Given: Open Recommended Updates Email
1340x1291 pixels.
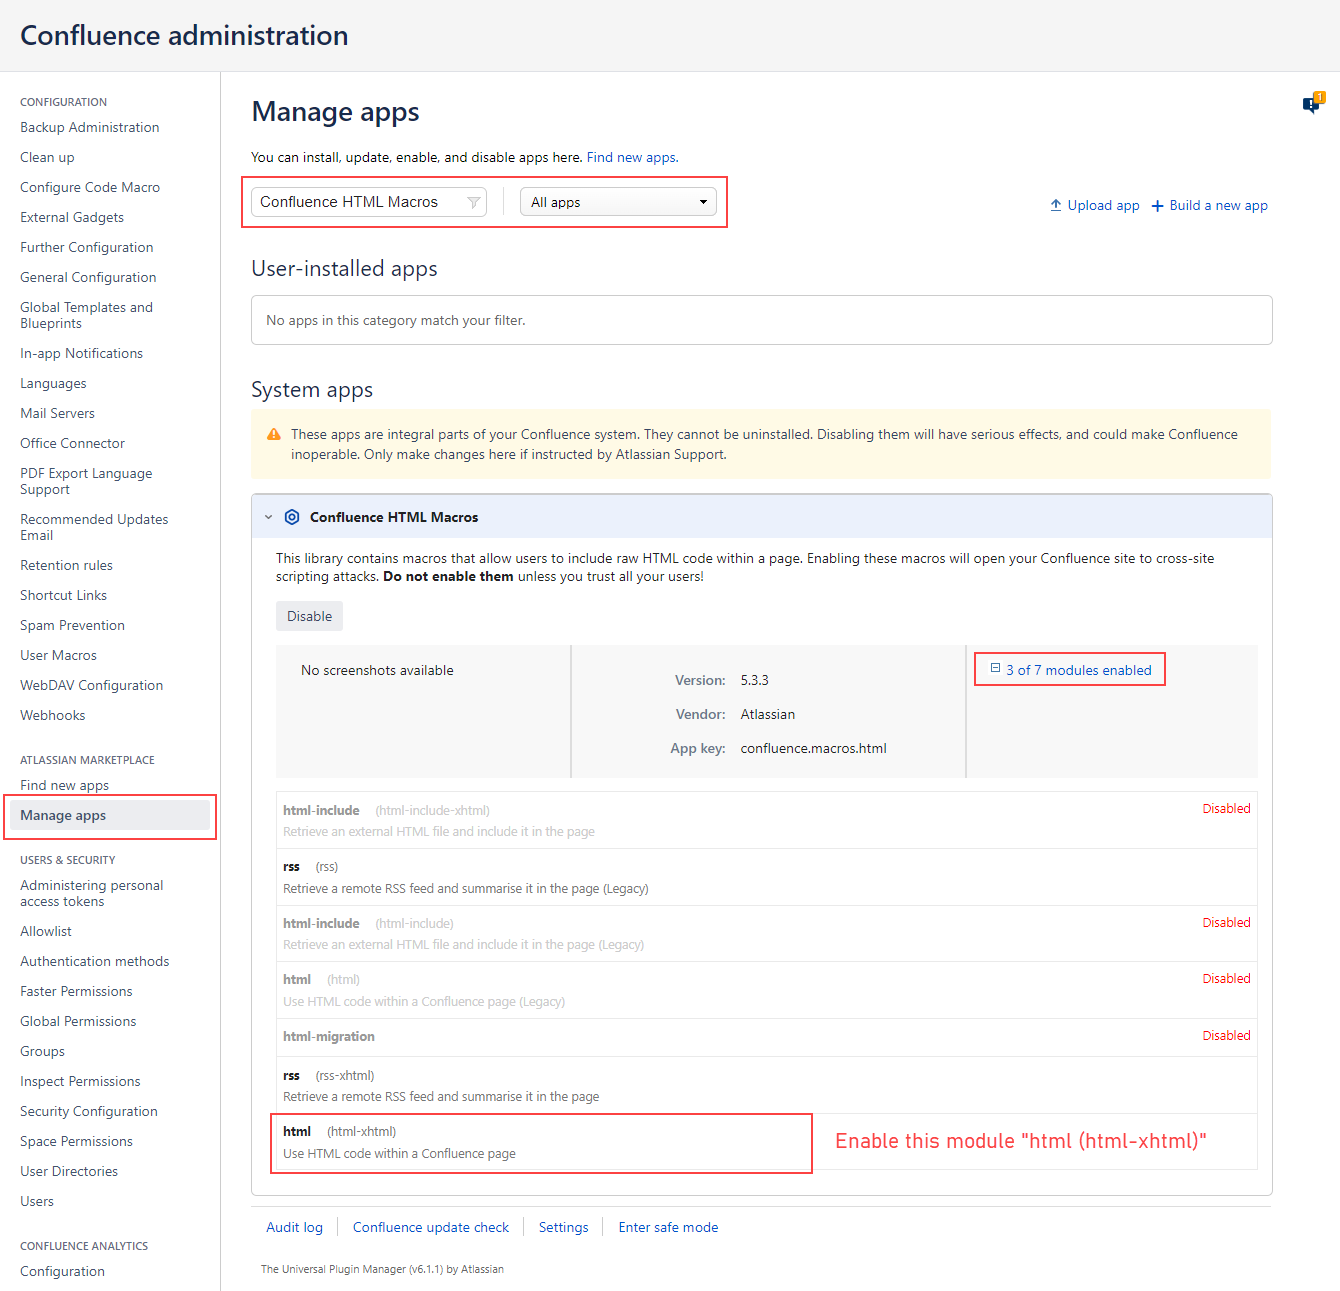Looking at the screenshot, I should (94, 527).
